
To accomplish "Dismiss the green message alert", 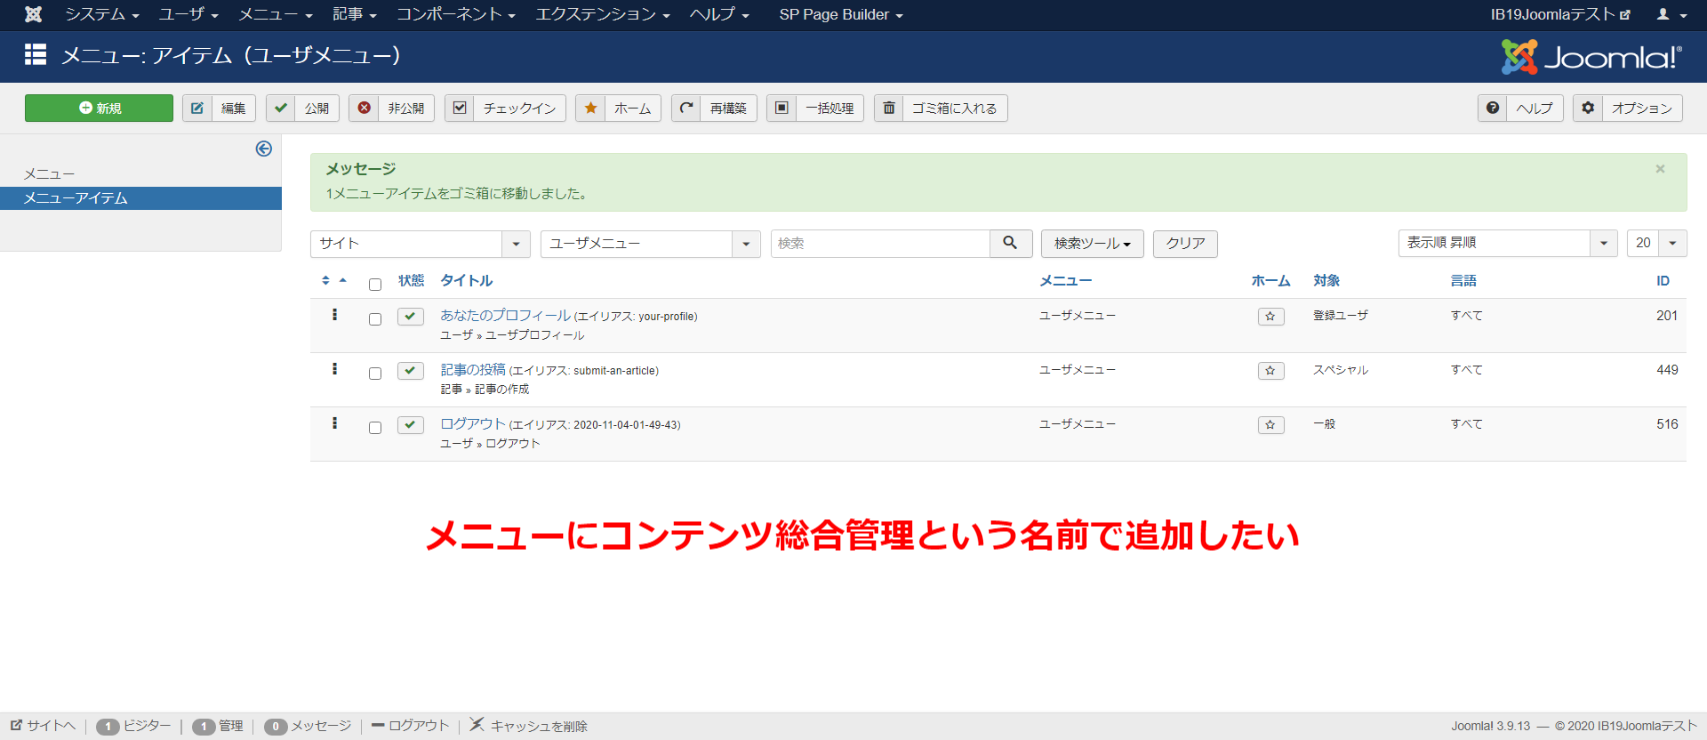I will point(1660,169).
